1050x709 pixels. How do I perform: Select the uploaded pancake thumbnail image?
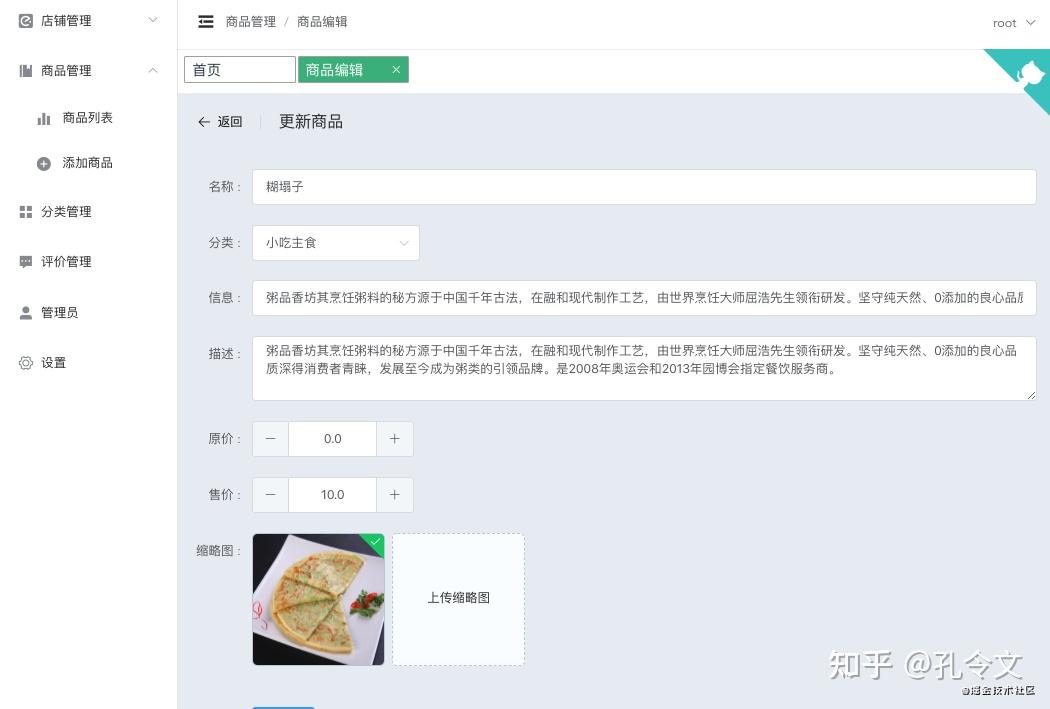click(319, 599)
